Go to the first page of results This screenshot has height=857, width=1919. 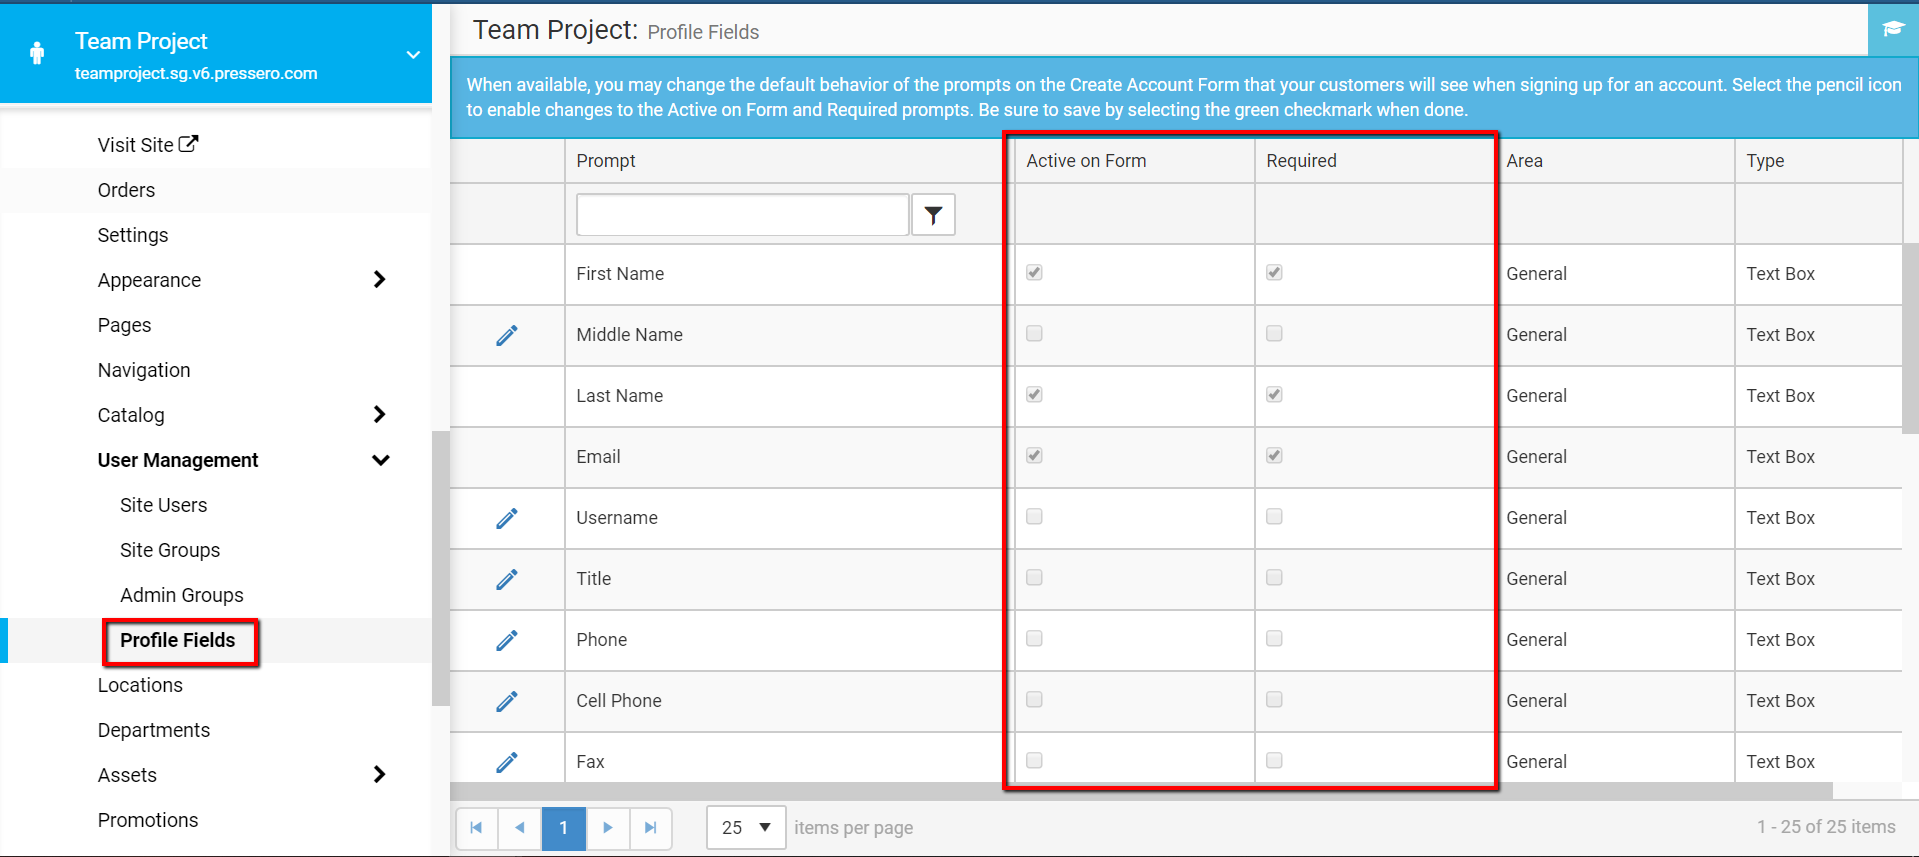tap(477, 828)
